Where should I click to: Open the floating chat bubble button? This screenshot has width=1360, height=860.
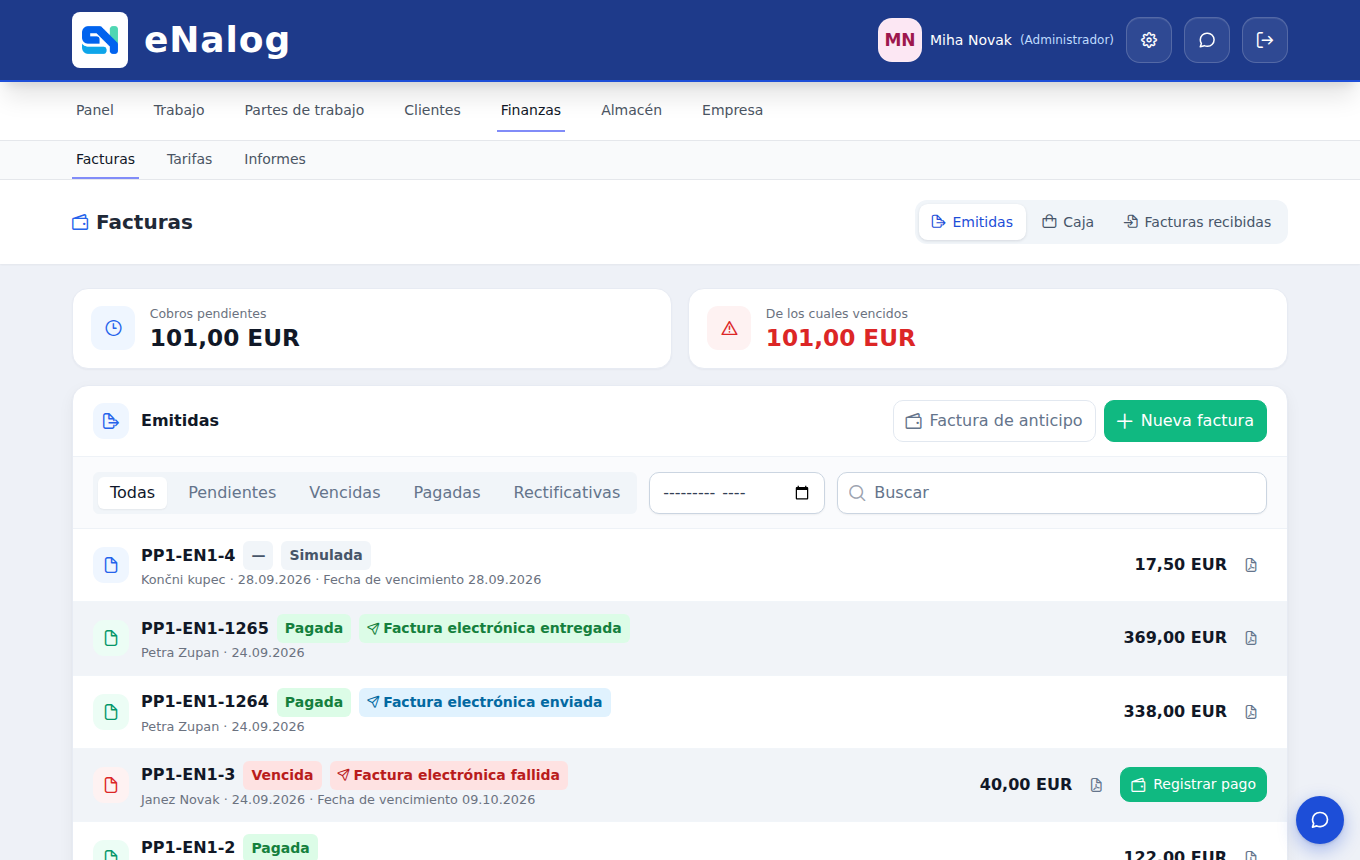1320,820
